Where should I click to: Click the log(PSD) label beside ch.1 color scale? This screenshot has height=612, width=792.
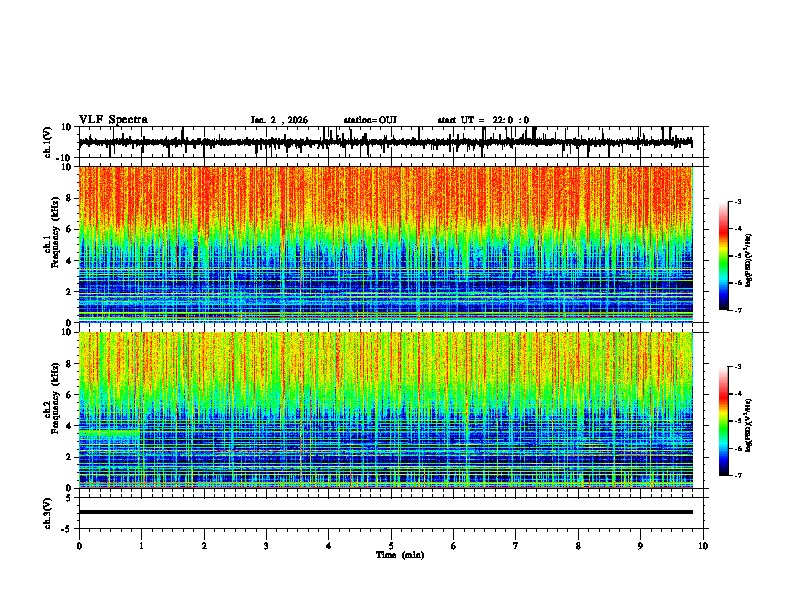click(x=749, y=260)
